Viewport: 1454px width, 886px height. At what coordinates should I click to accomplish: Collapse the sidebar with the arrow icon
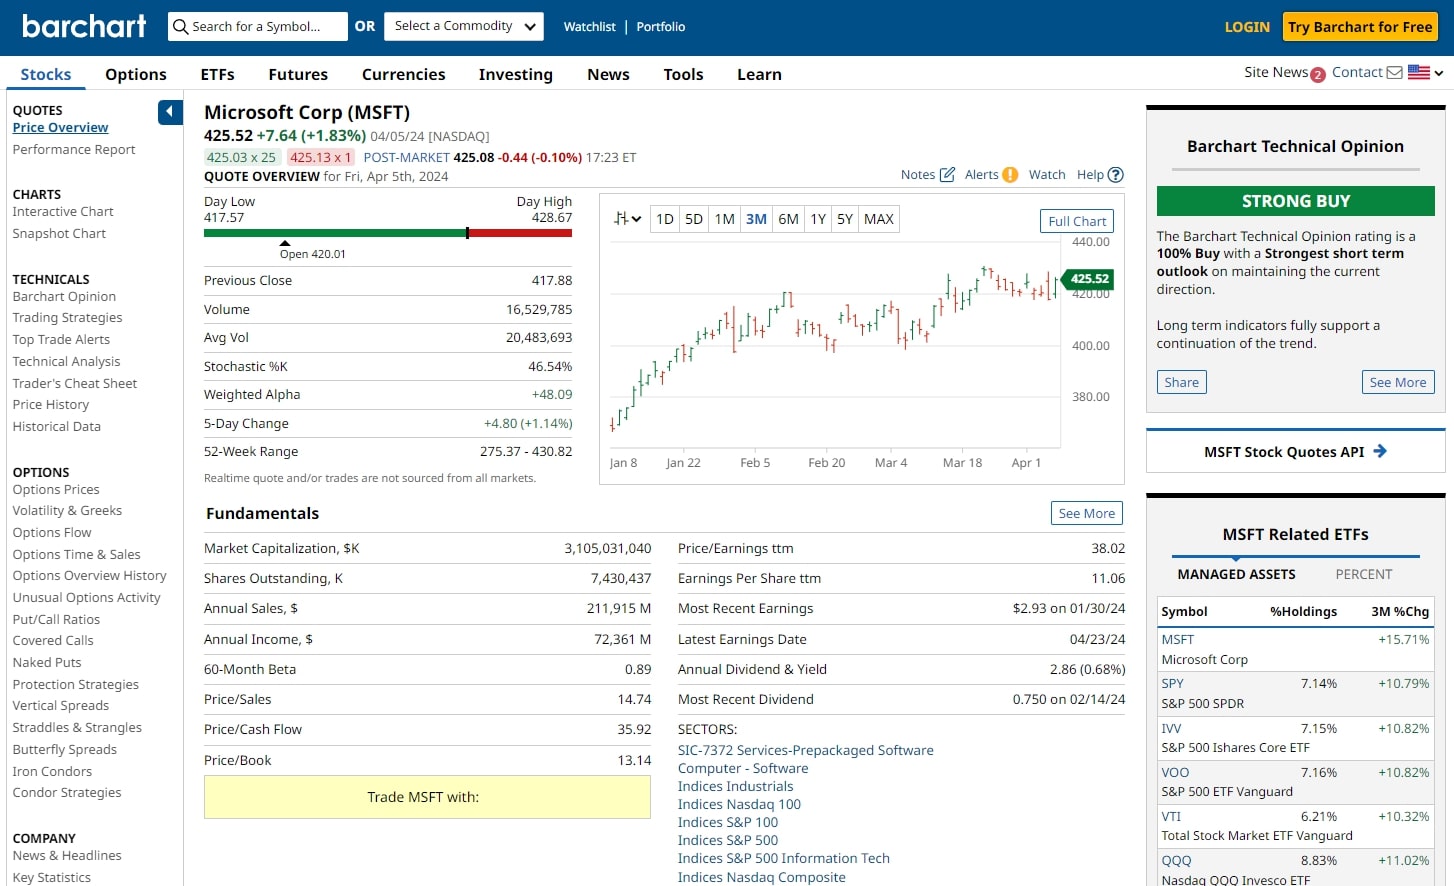coord(170,112)
